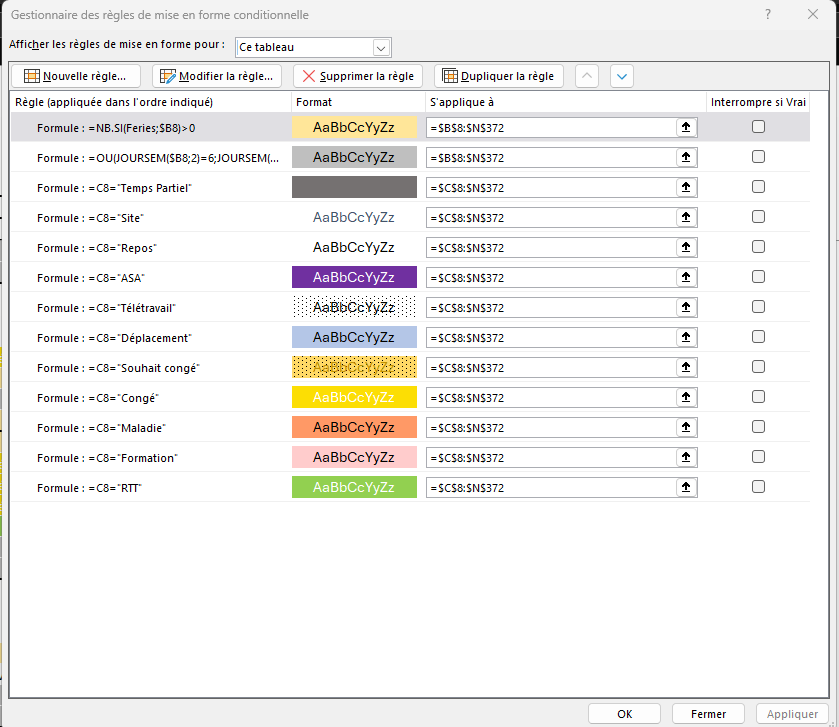Click Dupliquer la règle button
839x727 pixels.
tap(499, 76)
